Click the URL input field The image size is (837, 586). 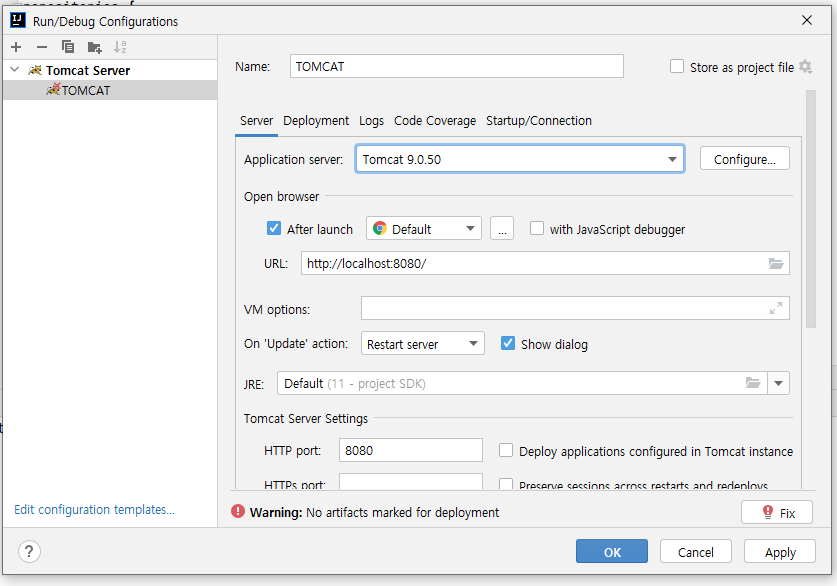545,263
